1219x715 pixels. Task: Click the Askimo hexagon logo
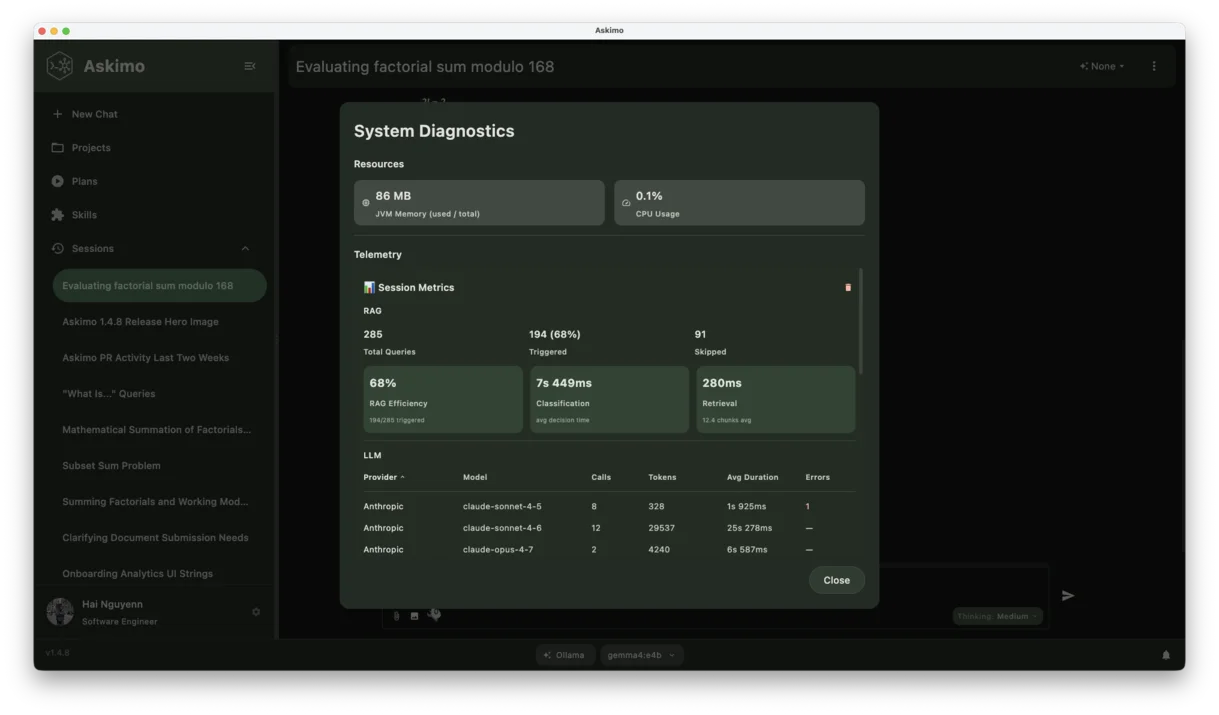pyautogui.click(x=60, y=66)
